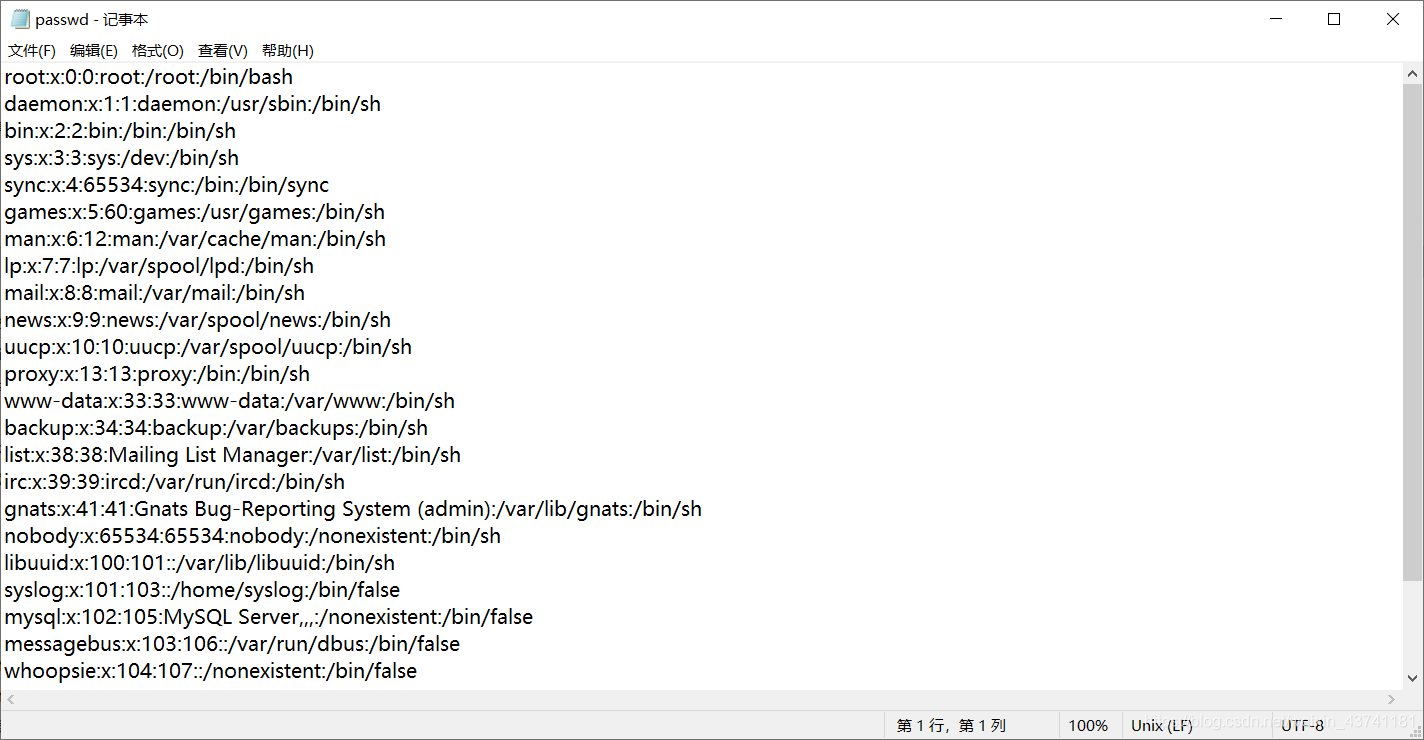This screenshot has height=740, width=1424.
Task: Open the 文件(F) menu
Action: (32, 50)
